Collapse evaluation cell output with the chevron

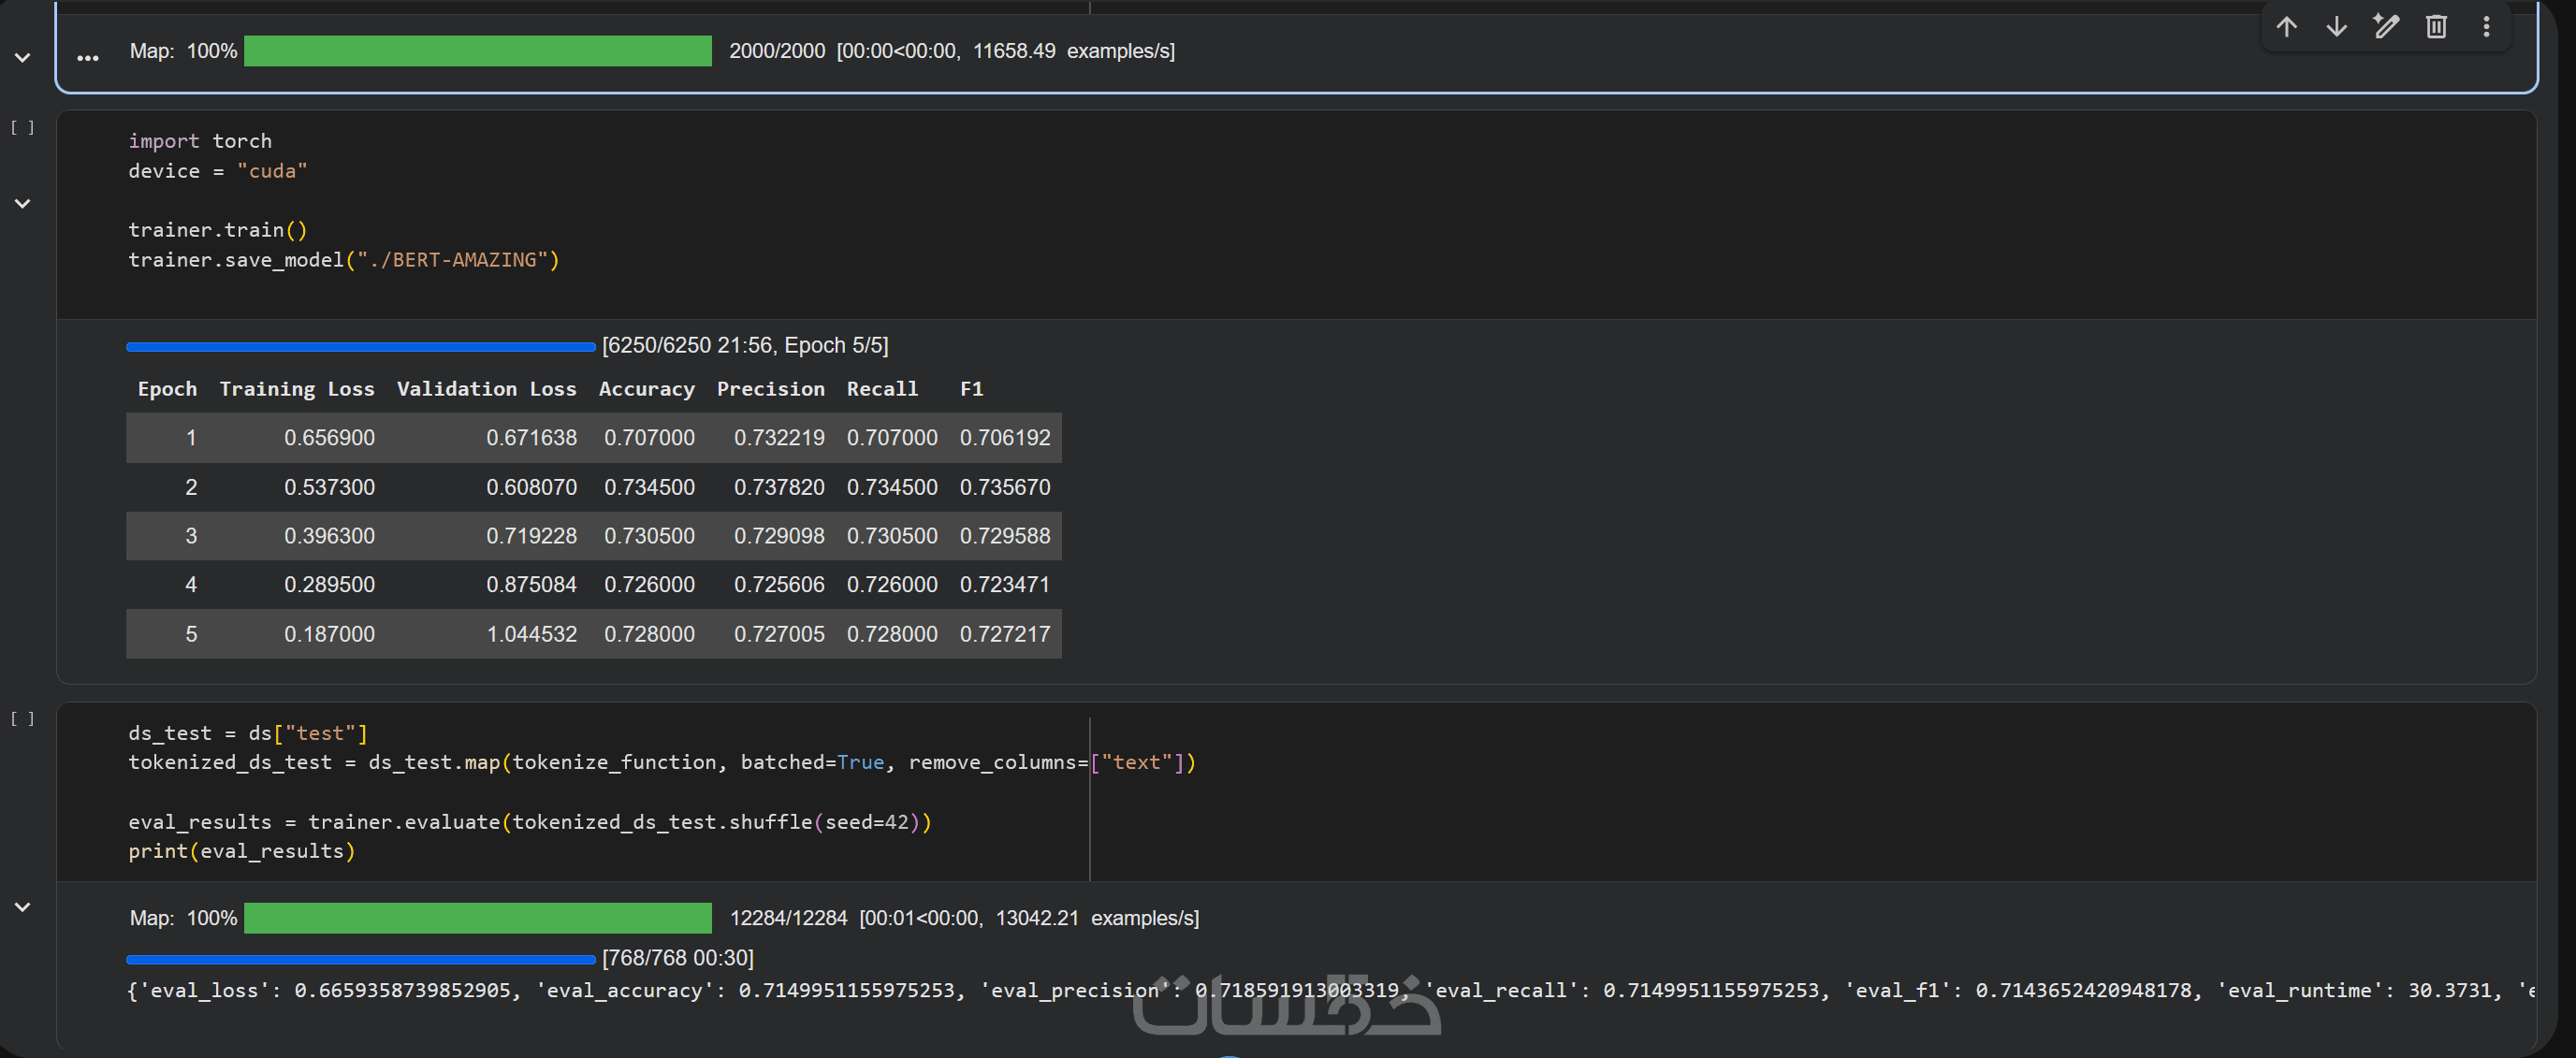click(22, 907)
